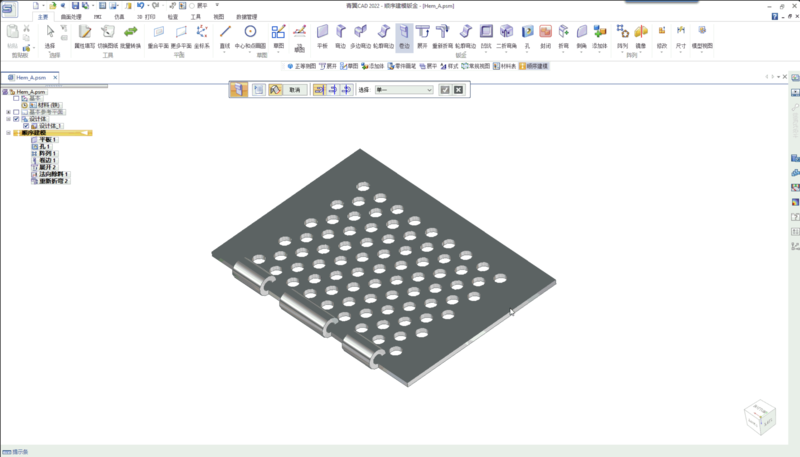Click the 取消 button in command bar

point(293,90)
